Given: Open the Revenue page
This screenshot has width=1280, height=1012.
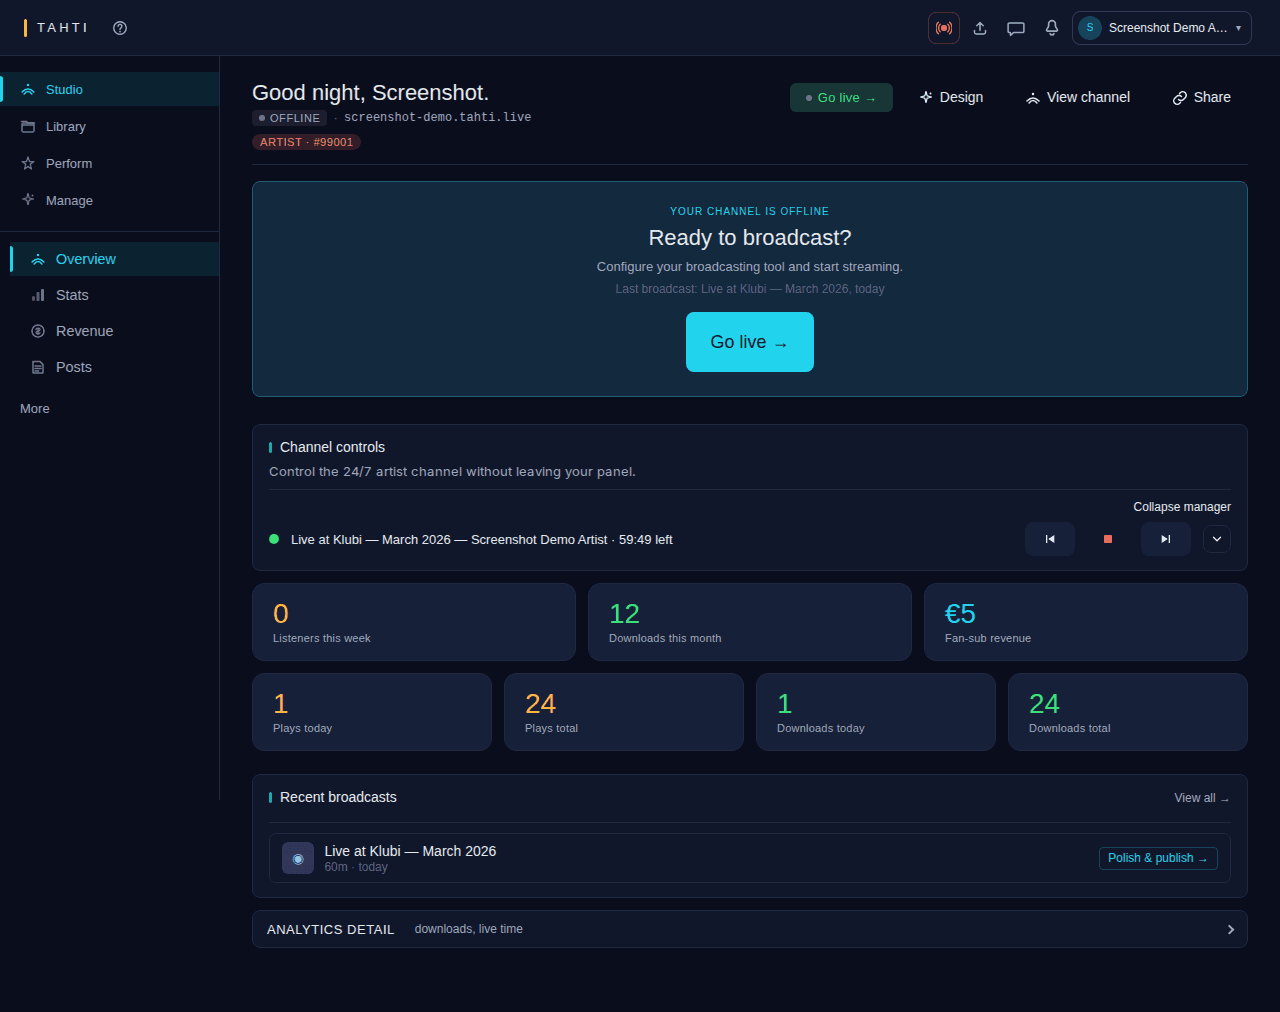Looking at the screenshot, I should 115,331.
